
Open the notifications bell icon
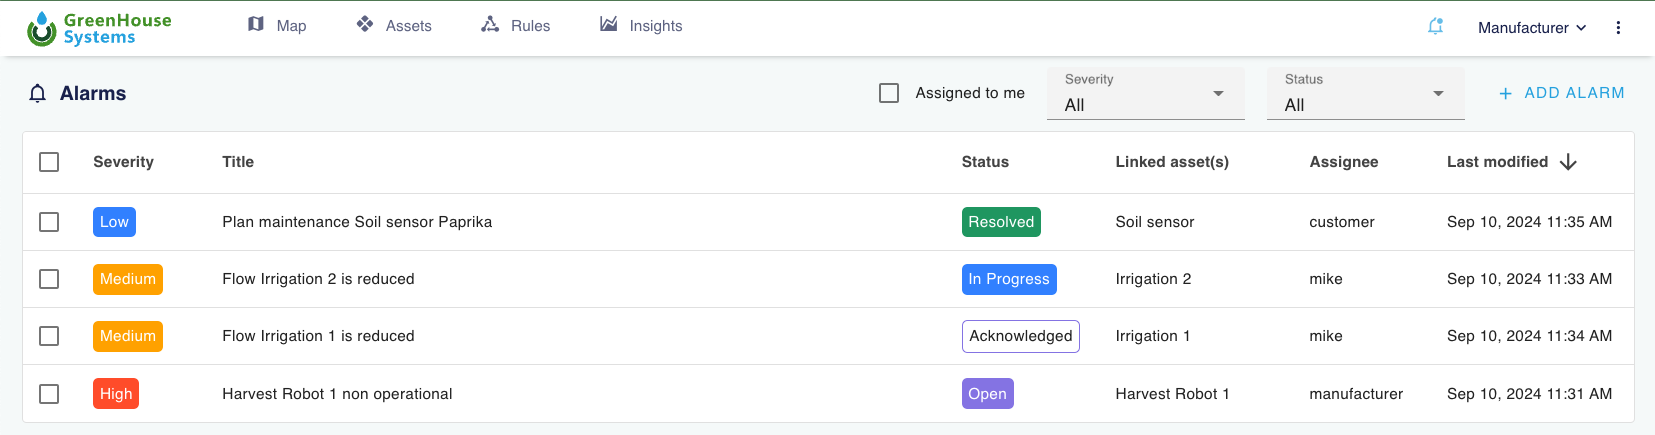tap(1435, 27)
